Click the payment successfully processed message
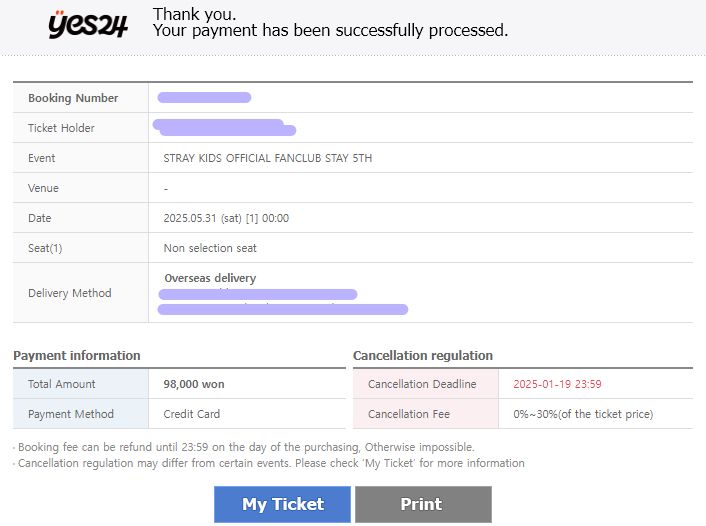This screenshot has height=526, width=706. pos(330,31)
